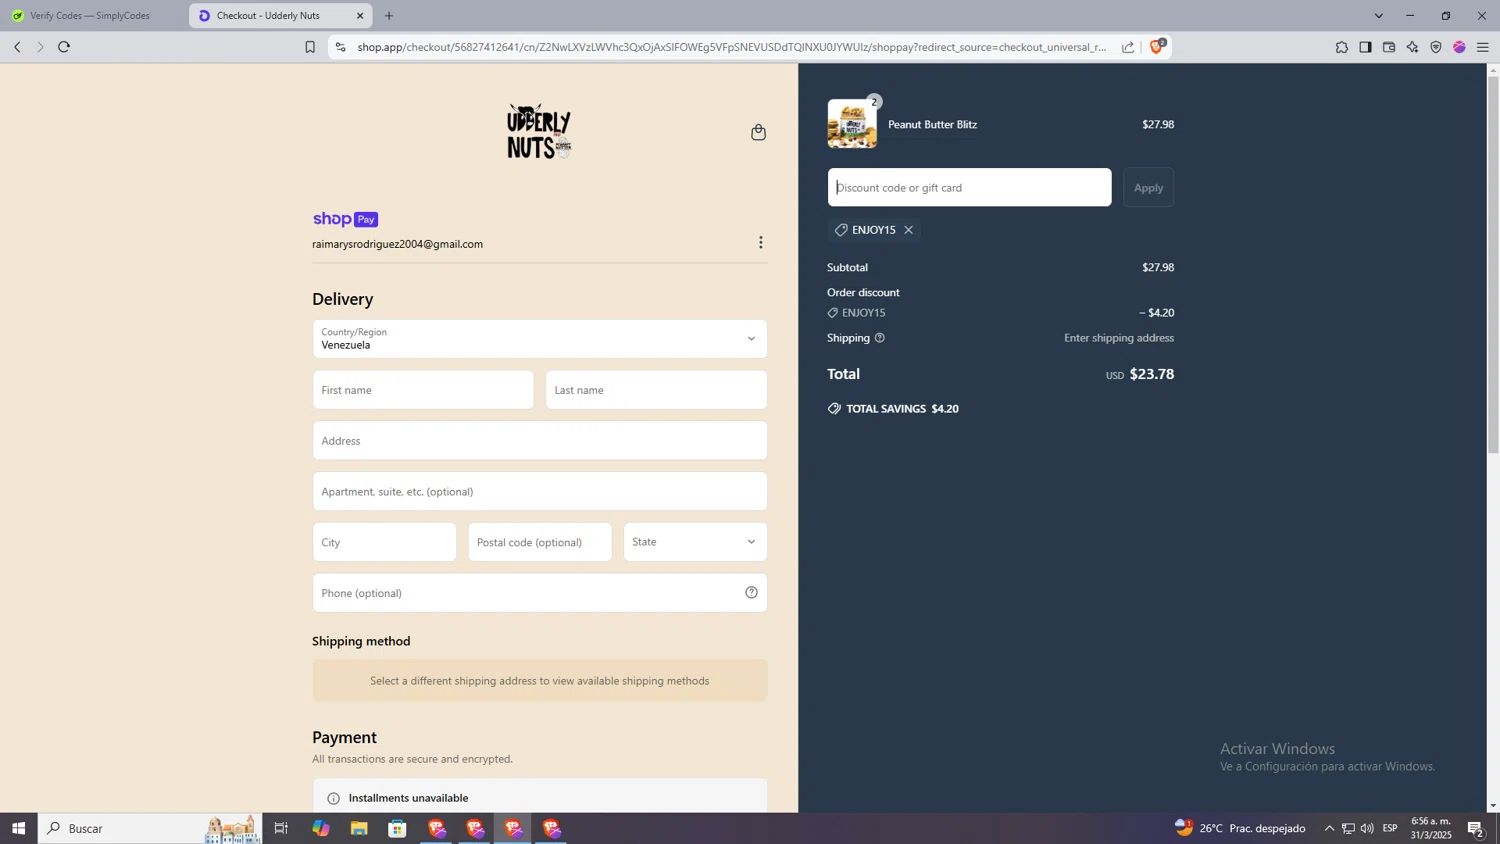Open the Windows notification center
Viewport: 1500px width, 844px height.
[x=1476, y=828]
